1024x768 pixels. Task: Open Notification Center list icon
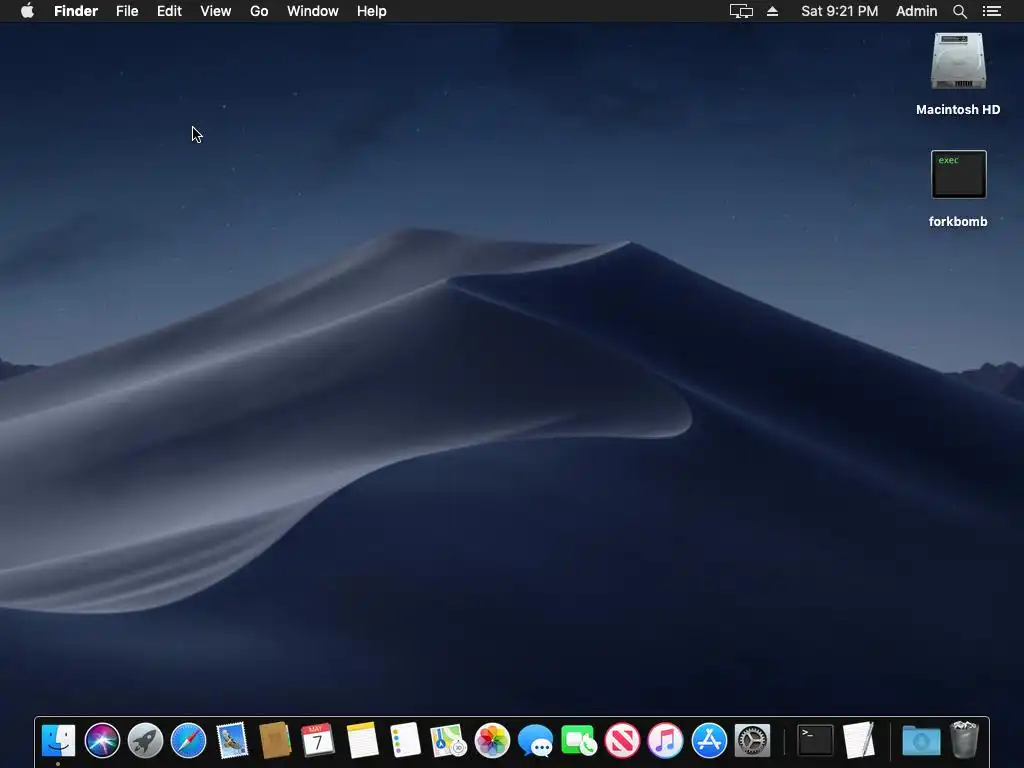point(992,11)
